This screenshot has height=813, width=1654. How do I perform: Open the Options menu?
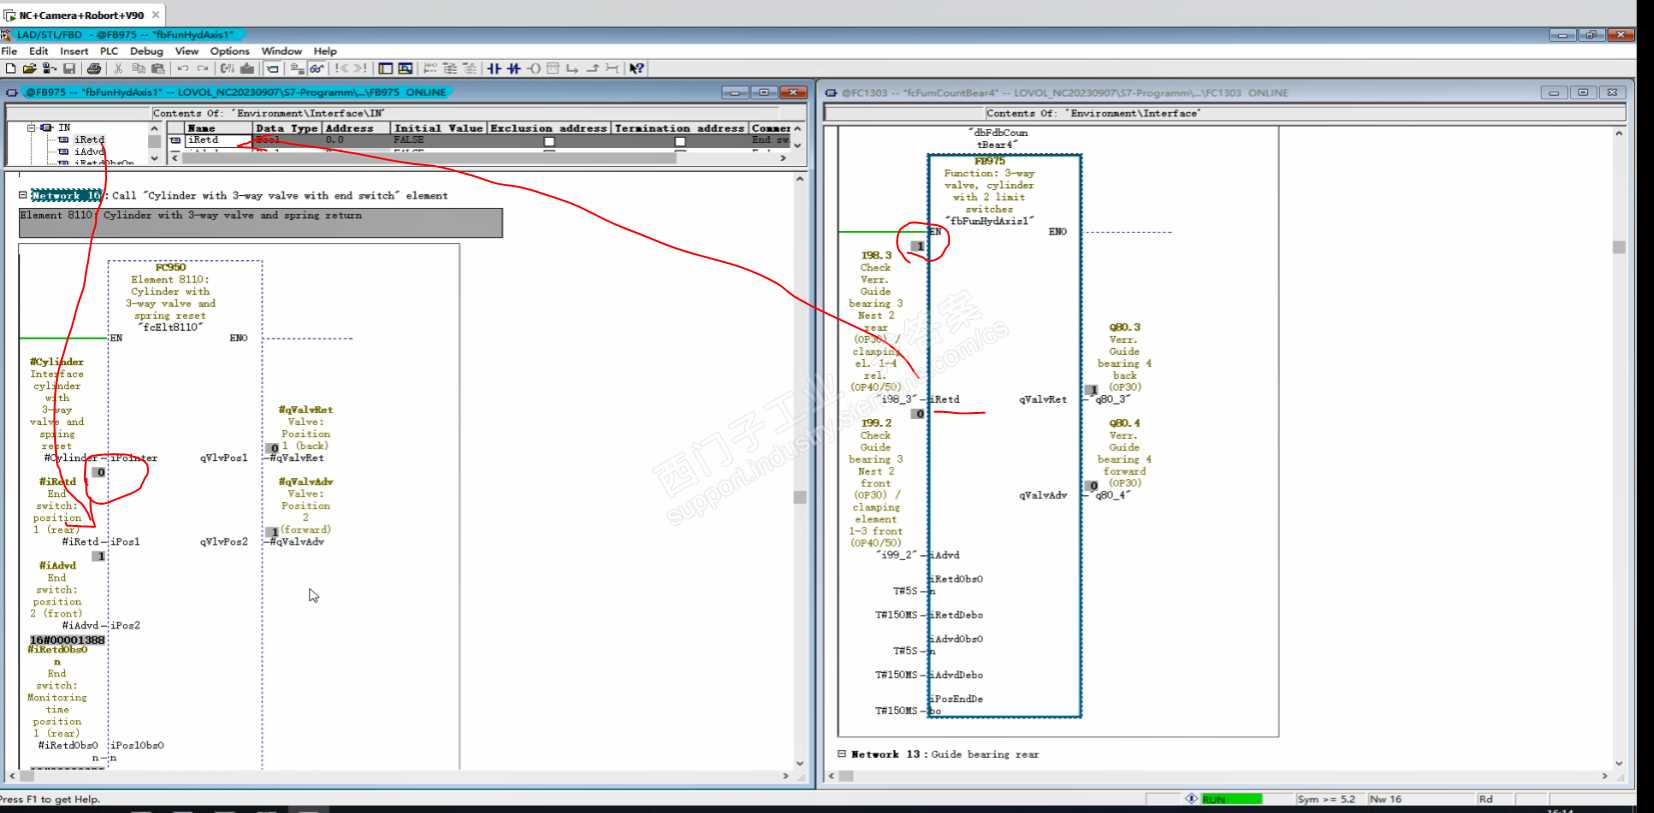click(230, 51)
